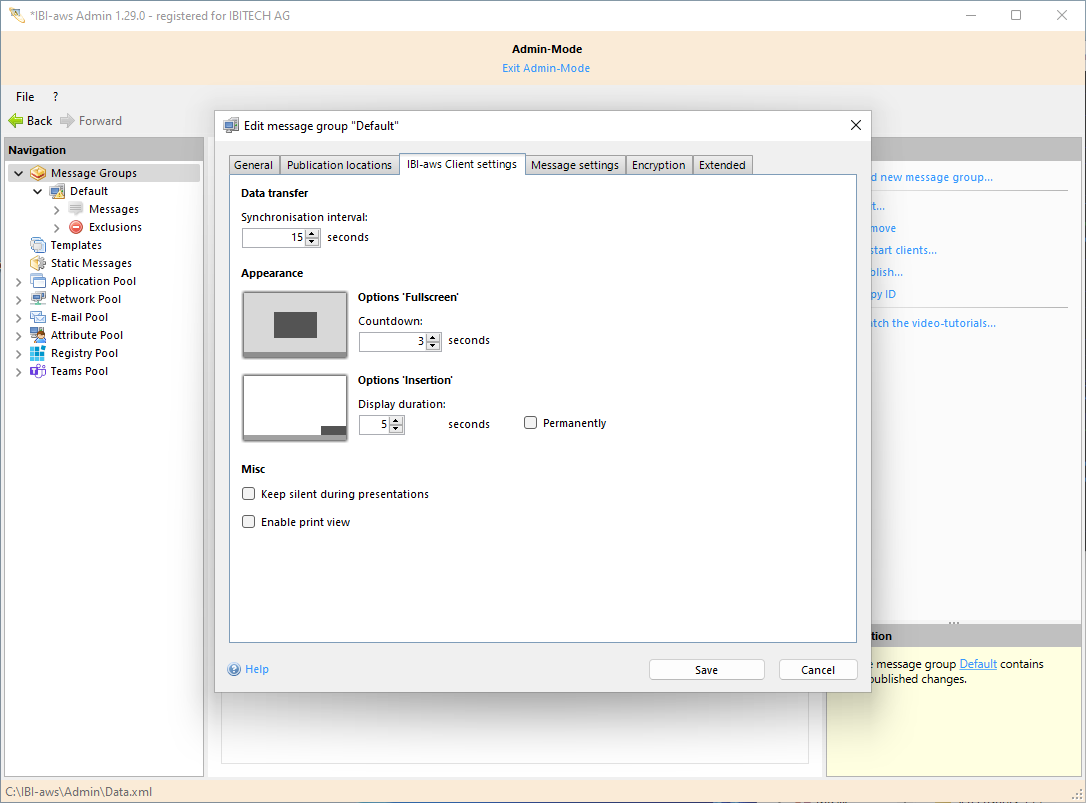Screen dimensions: 1086x803
Task: Click the Exit Admin-Mode link
Action: tap(546, 68)
